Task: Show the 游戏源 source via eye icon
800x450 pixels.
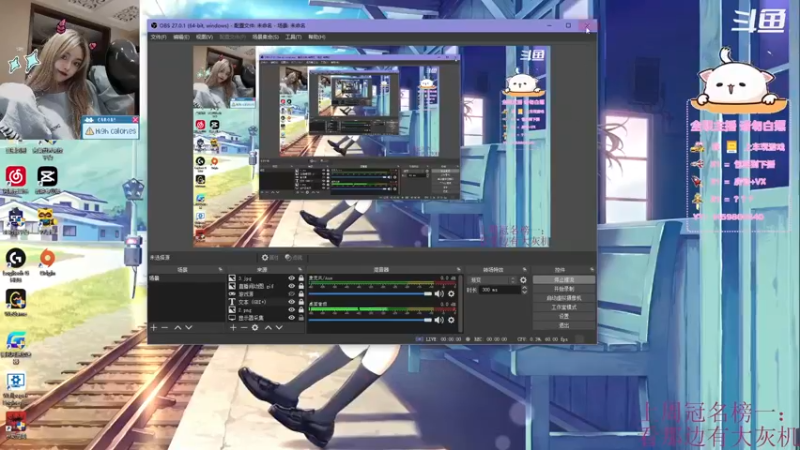Action: tap(291, 294)
